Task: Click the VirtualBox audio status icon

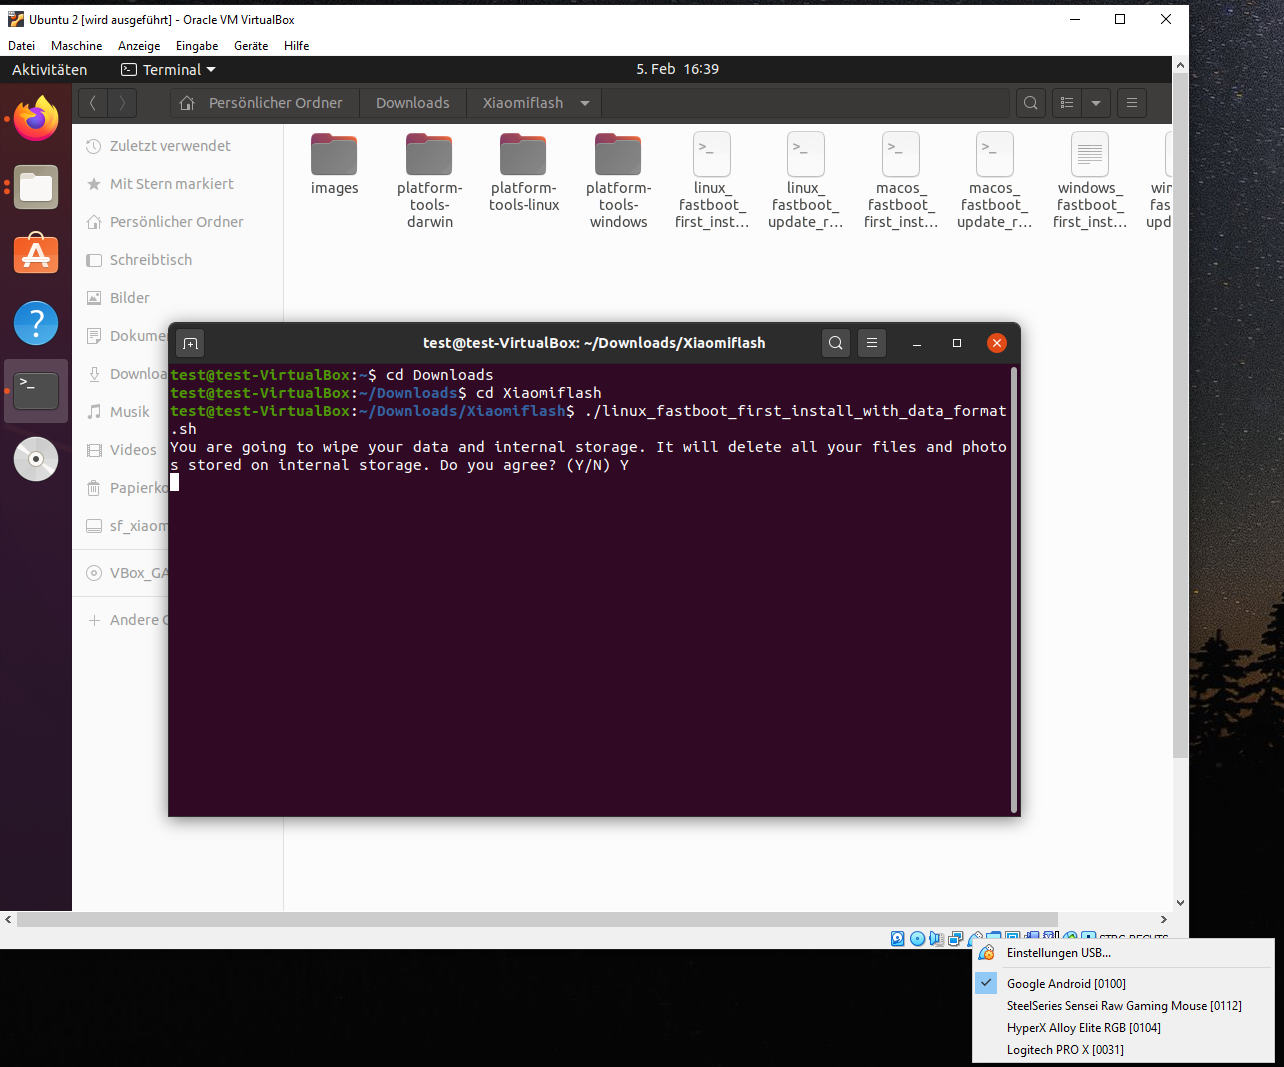Action: (936, 938)
